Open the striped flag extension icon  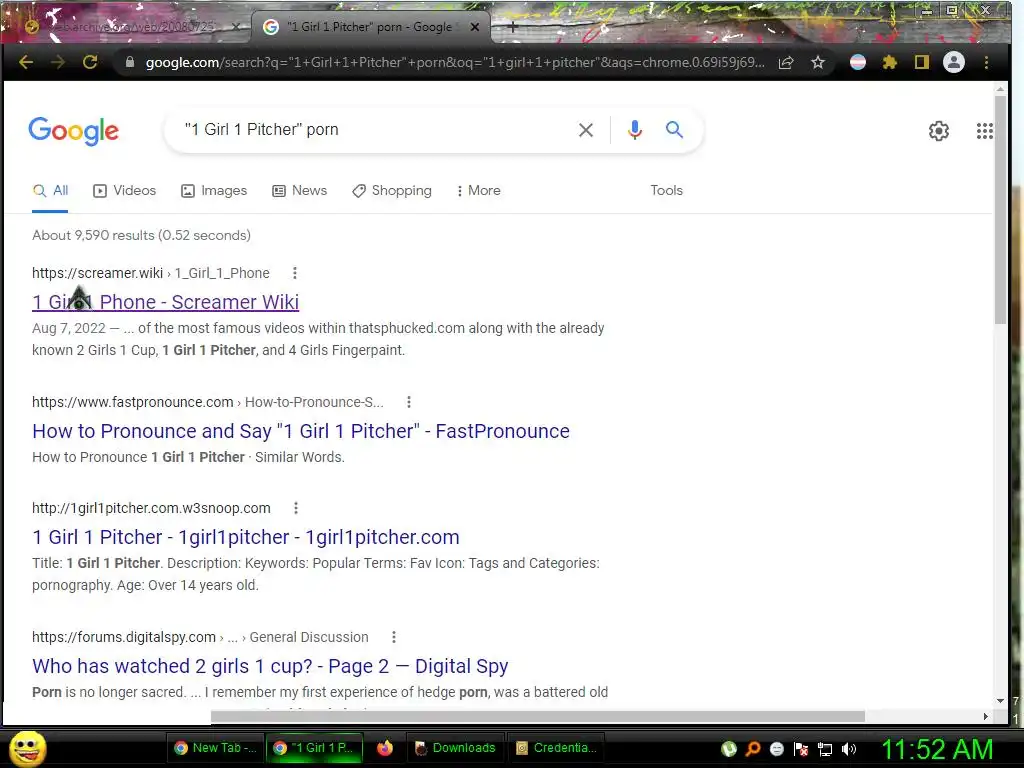(857, 62)
